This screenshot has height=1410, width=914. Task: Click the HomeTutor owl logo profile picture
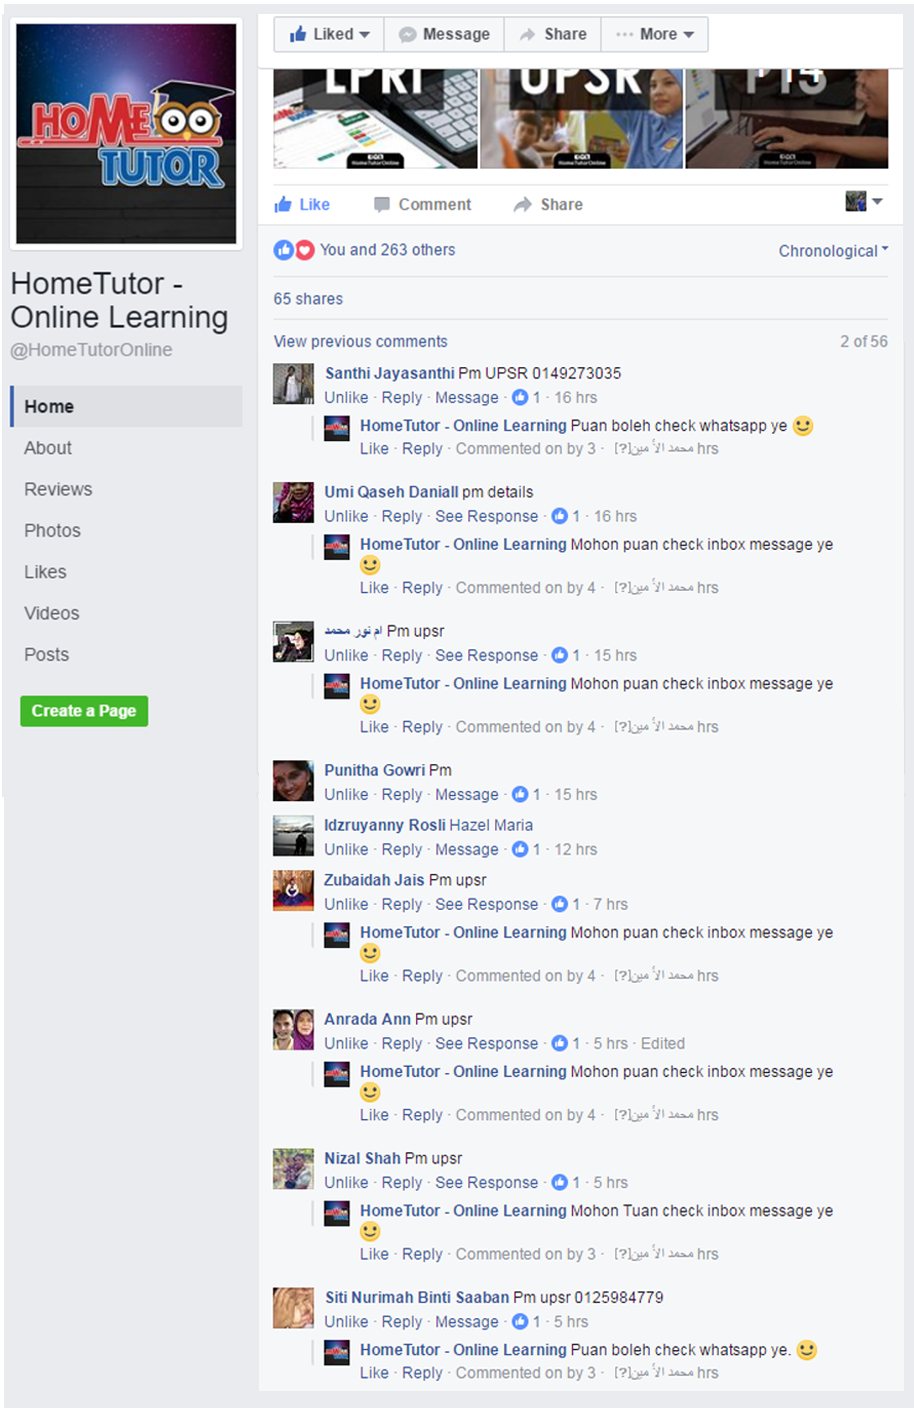[127, 134]
